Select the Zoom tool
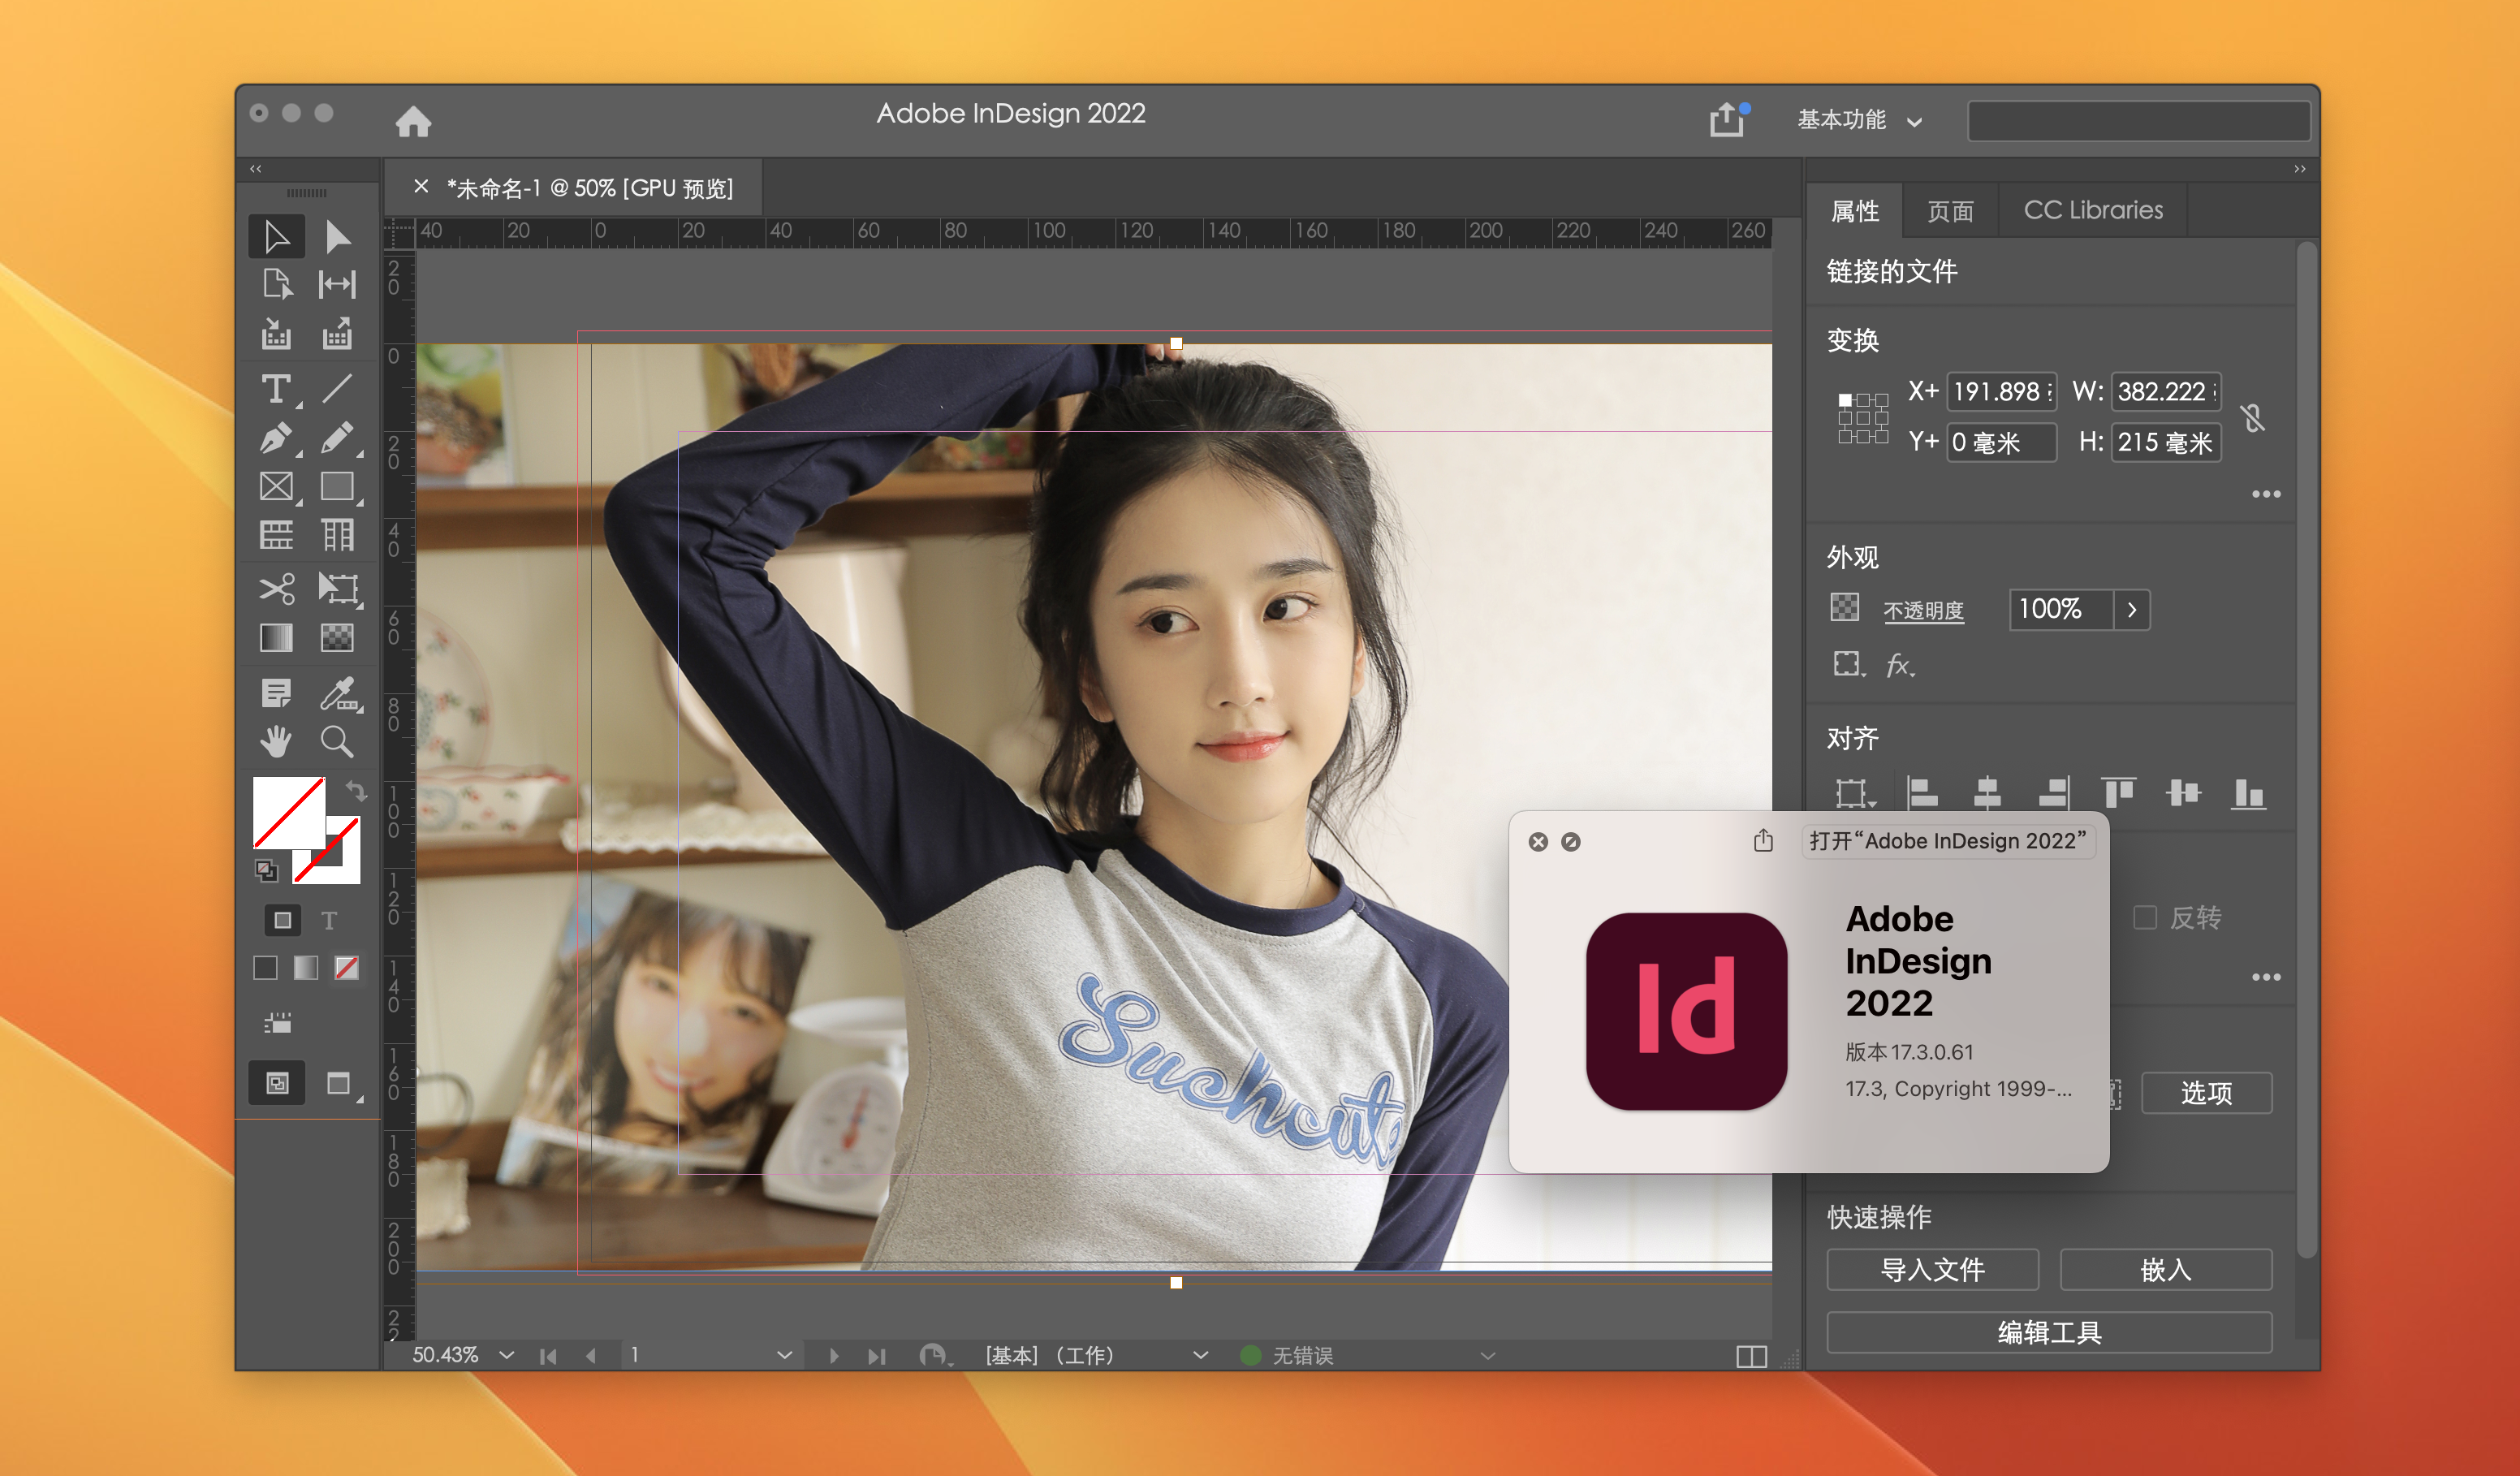 (x=337, y=741)
